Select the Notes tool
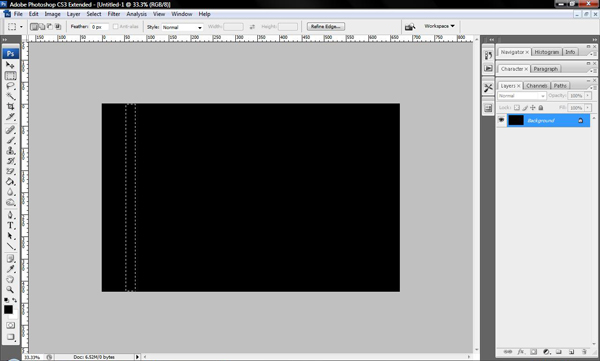 tap(10, 258)
